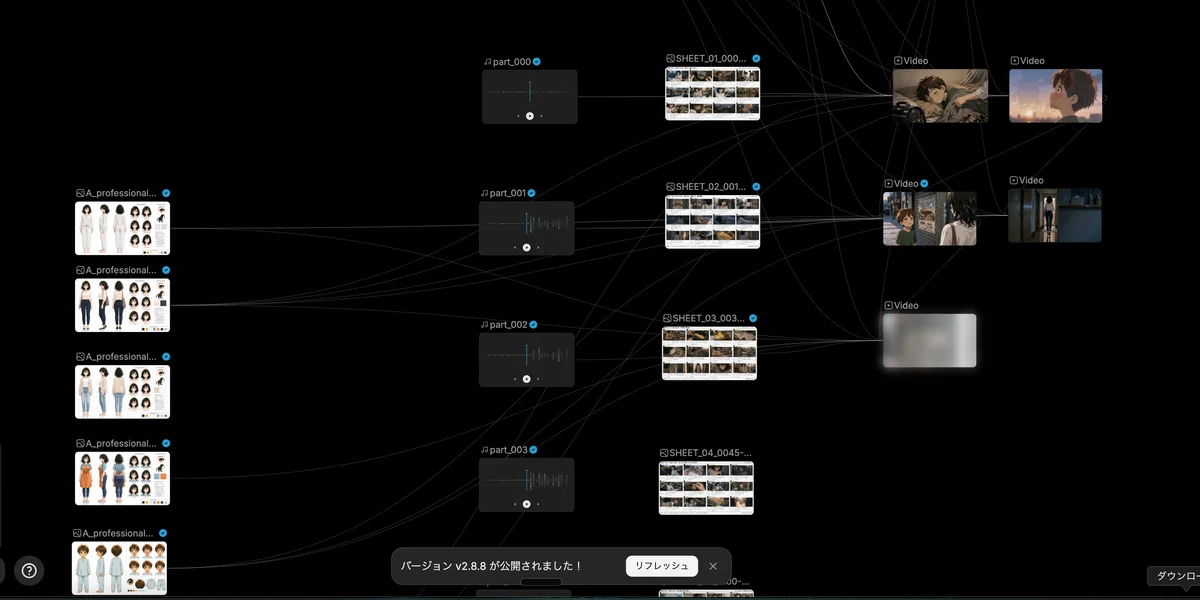
Task: Play the part_000 audio clip
Action: coord(530,116)
